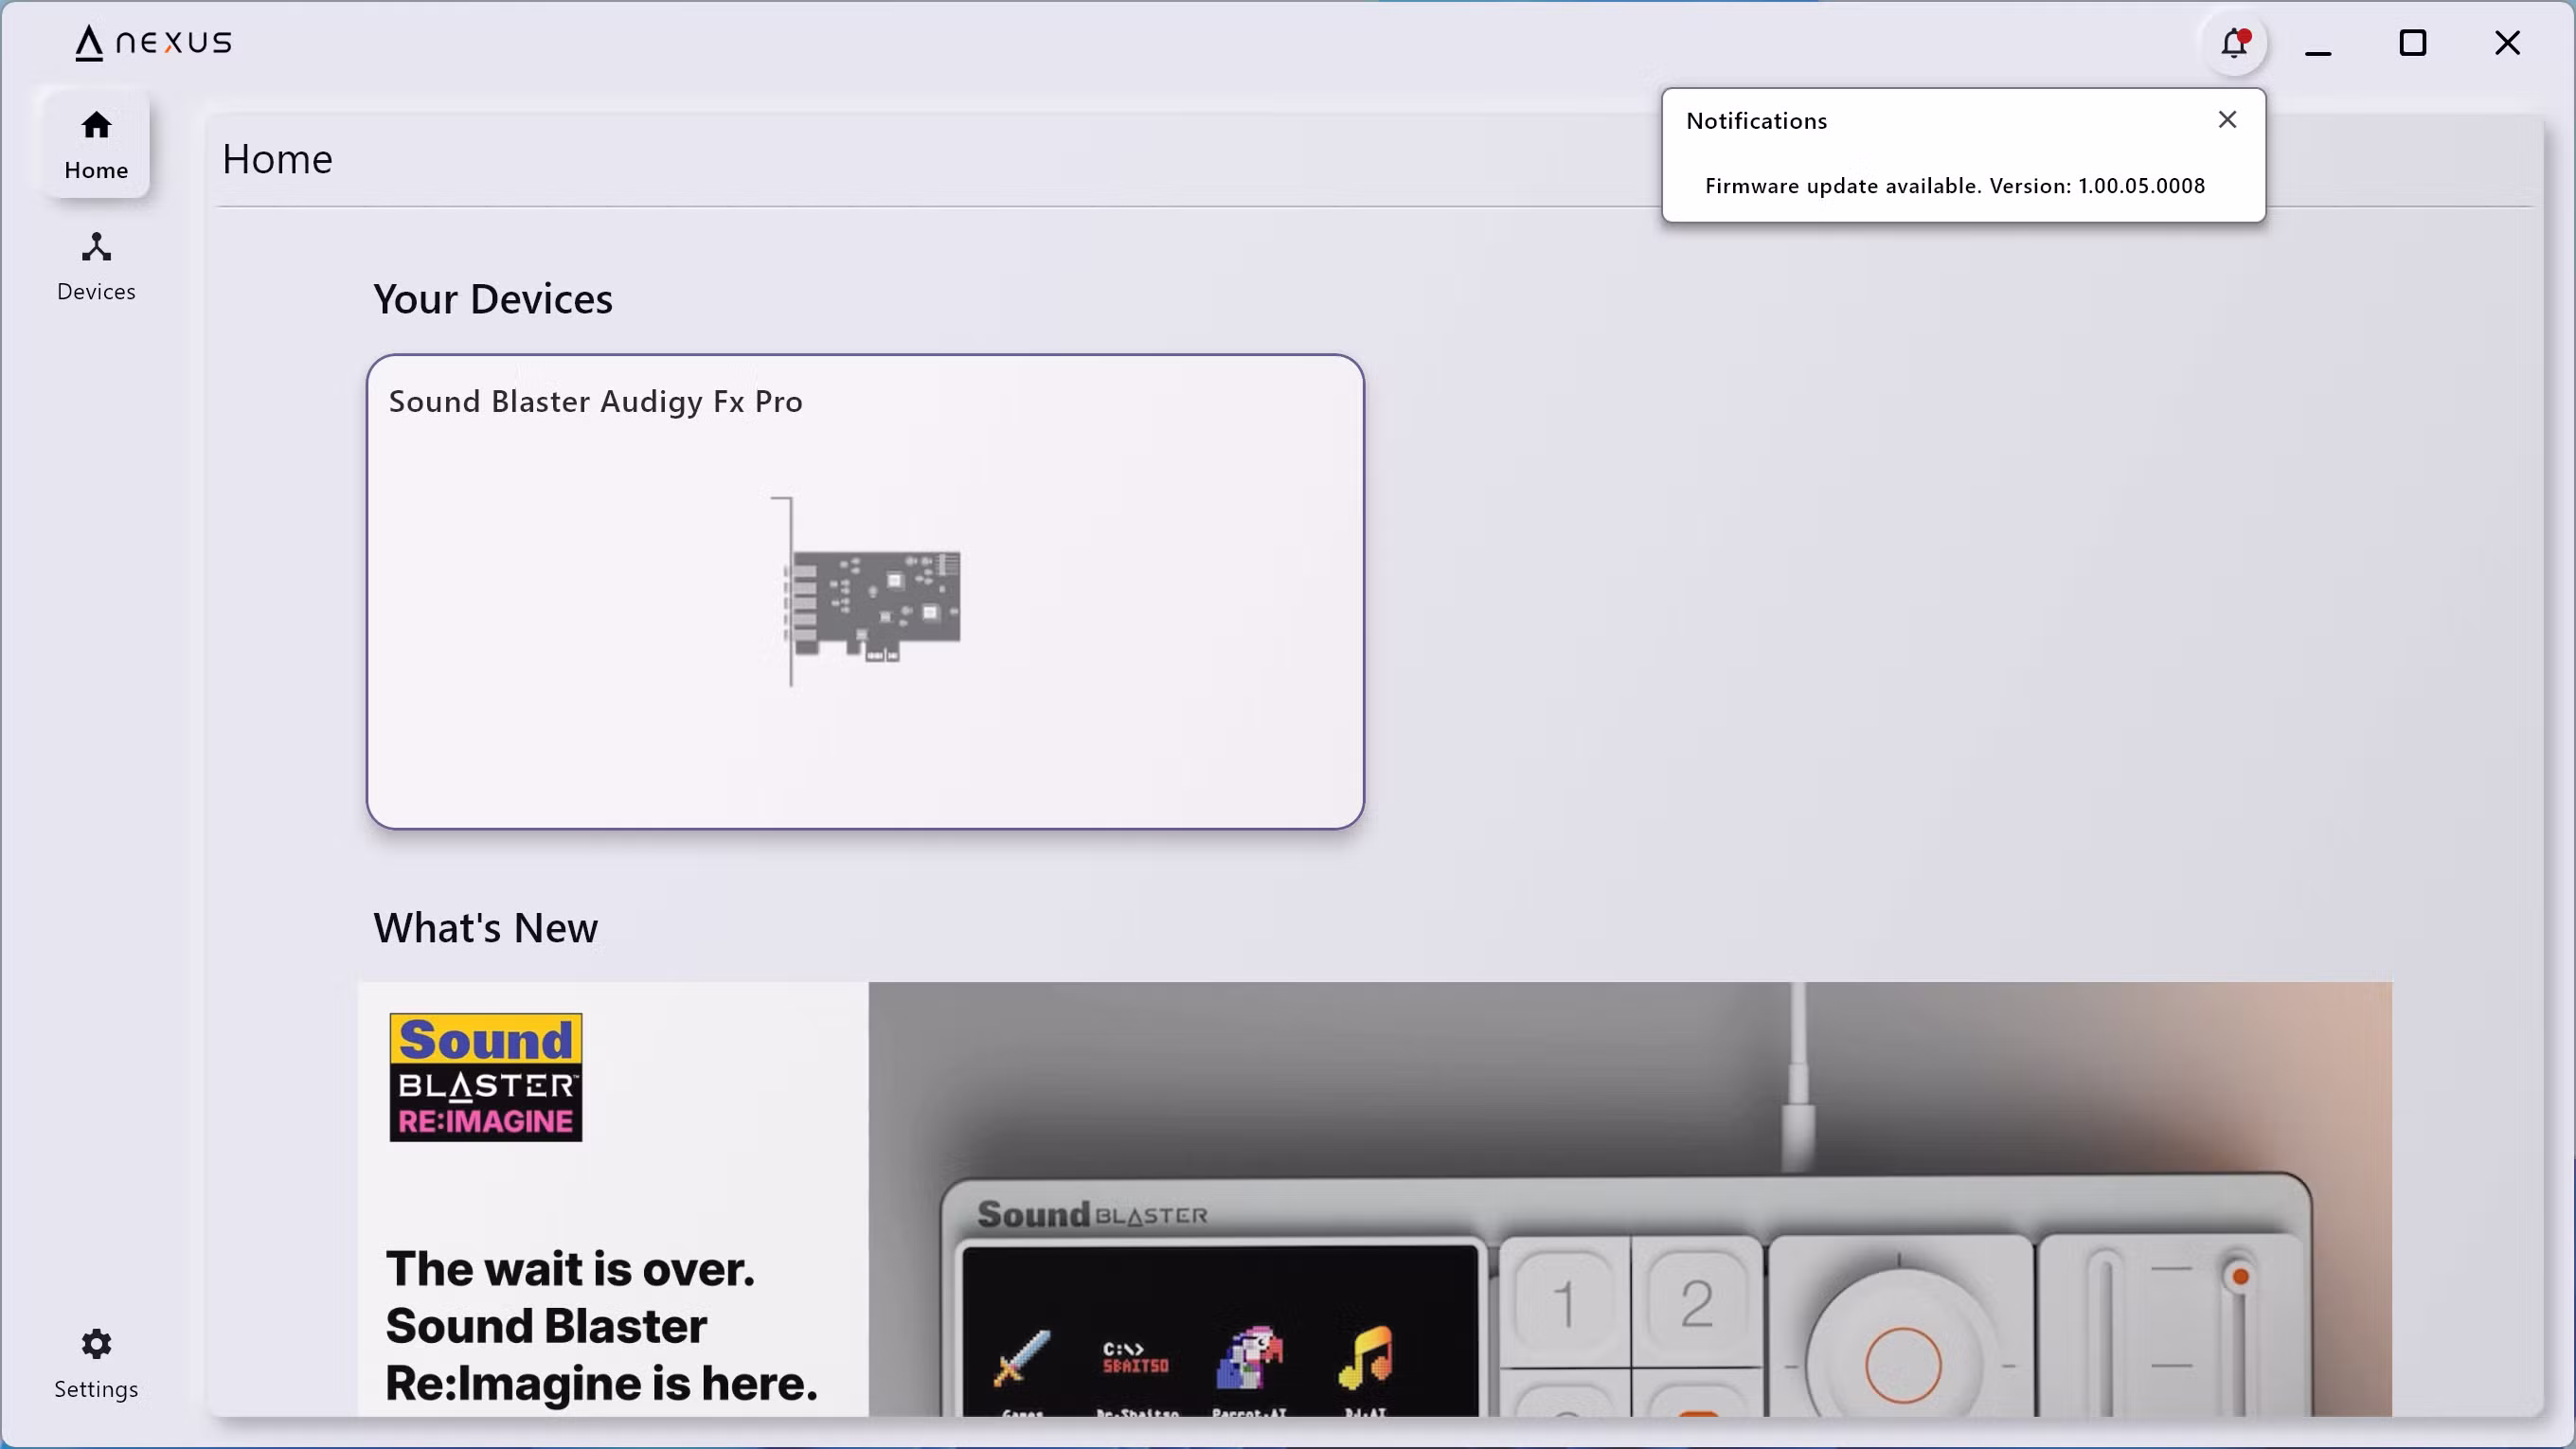The width and height of the screenshot is (2576, 1449).
Task: Click the What's New heading
Action: (x=486, y=928)
